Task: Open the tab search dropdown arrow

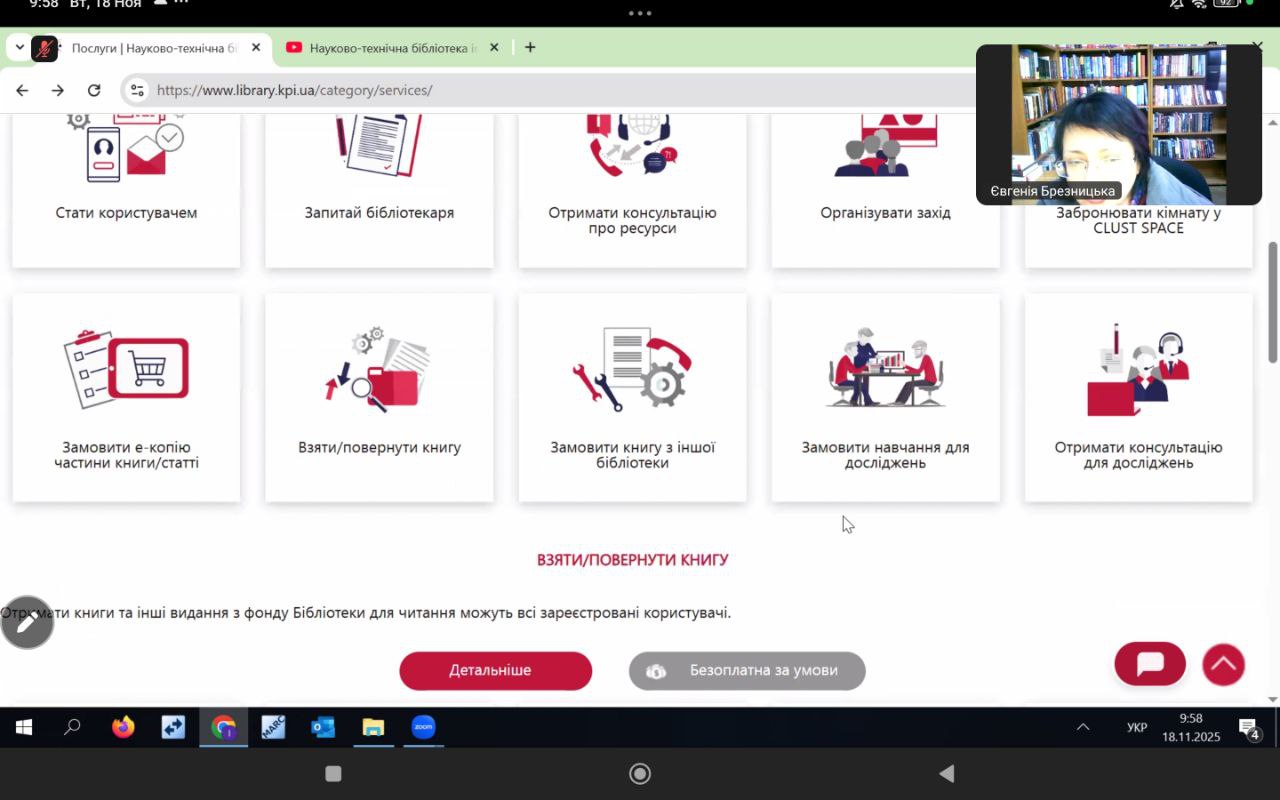Action: 19,47
